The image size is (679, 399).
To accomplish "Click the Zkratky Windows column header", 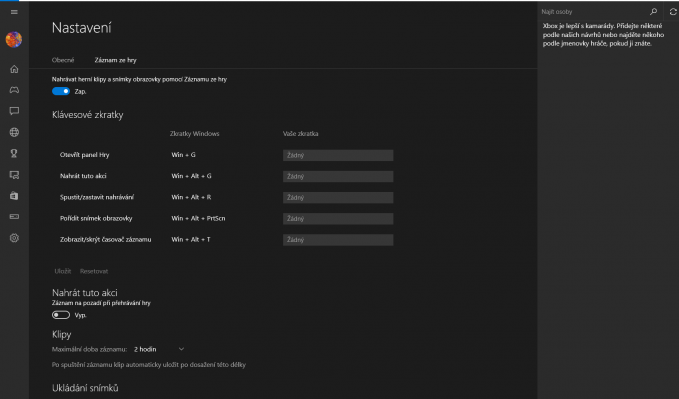I will click(x=194, y=133).
